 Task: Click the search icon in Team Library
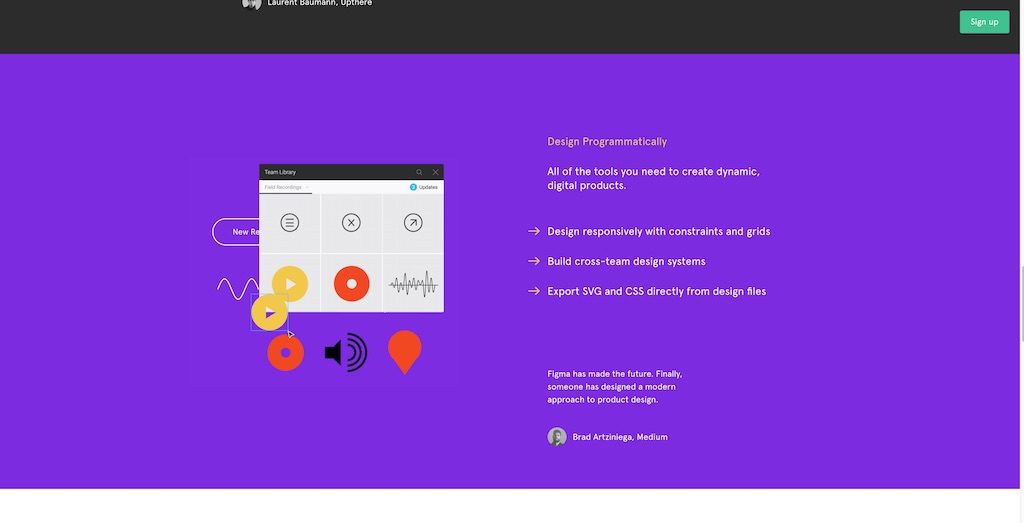click(419, 172)
